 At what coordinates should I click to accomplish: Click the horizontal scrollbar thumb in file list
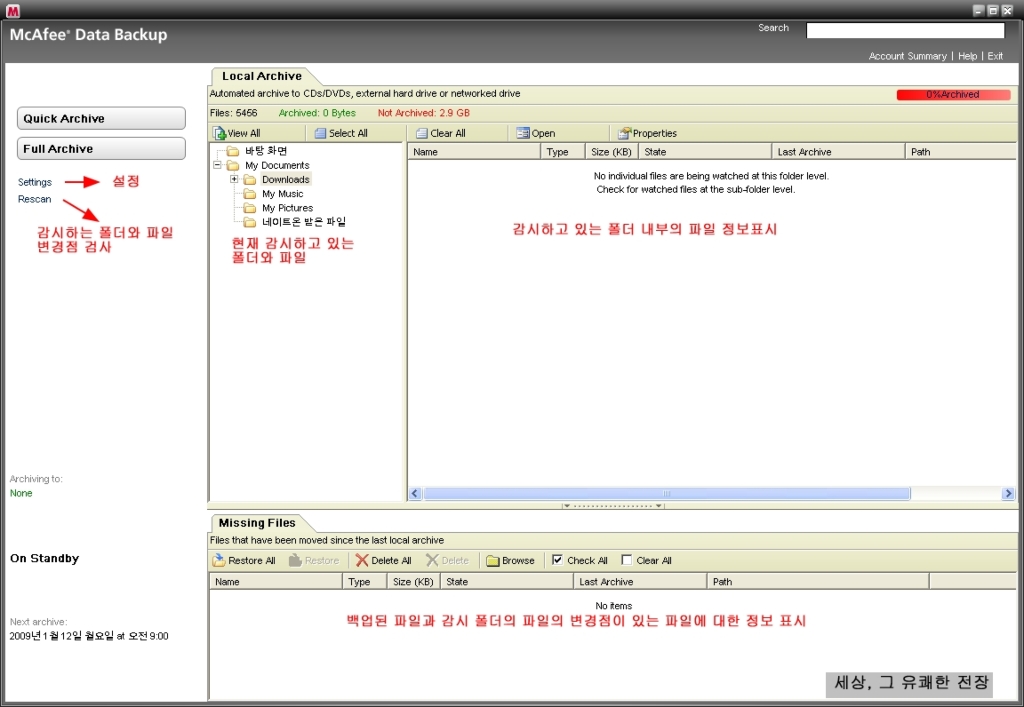(x=666, y=494)
